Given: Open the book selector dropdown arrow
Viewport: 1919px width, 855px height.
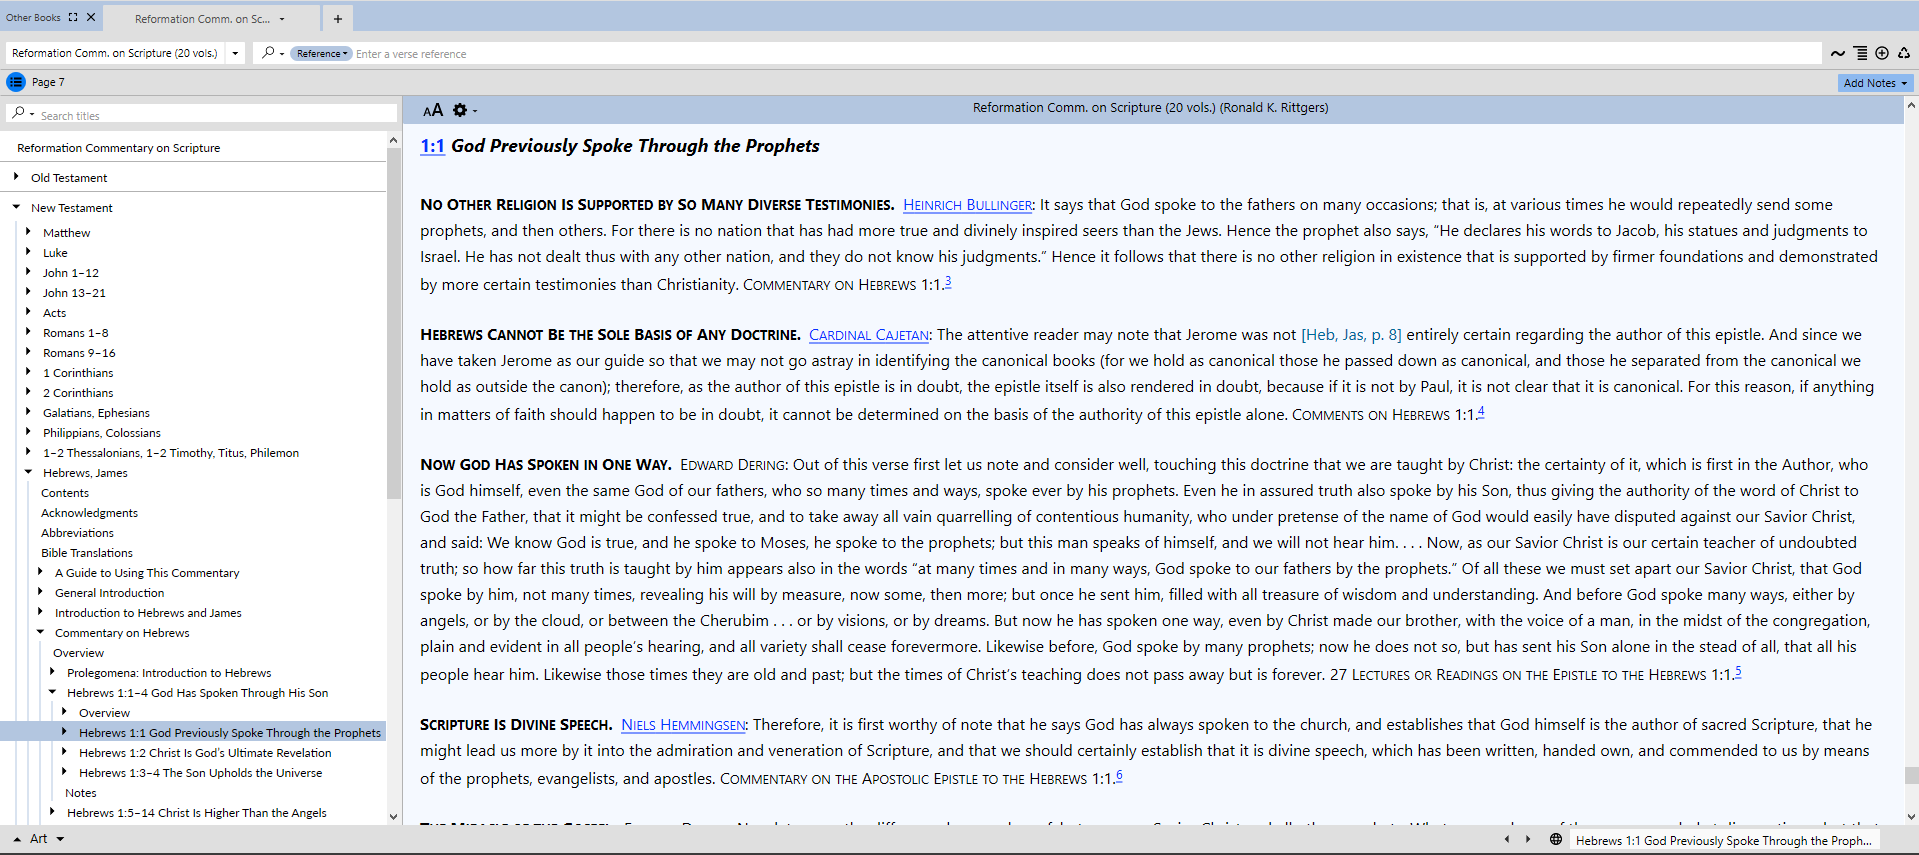Looking at the screenshot, I should tap(235, 54).
